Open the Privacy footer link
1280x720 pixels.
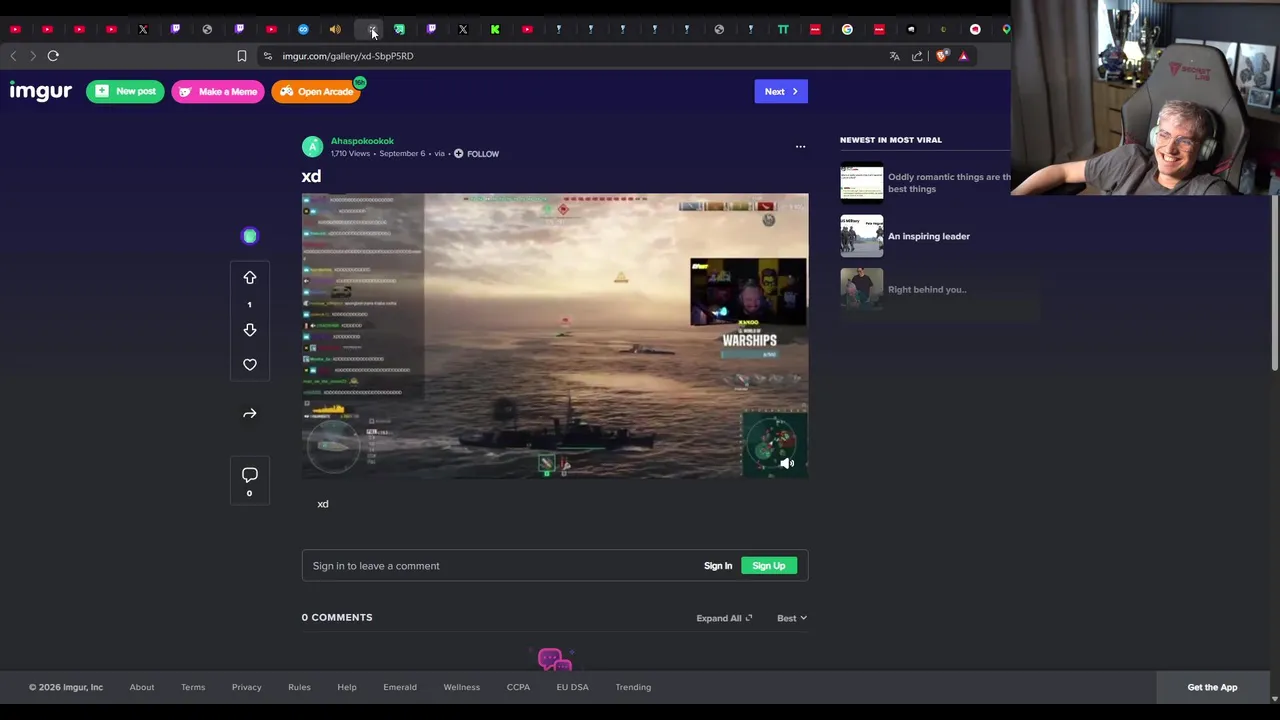(x=247, y=687)
